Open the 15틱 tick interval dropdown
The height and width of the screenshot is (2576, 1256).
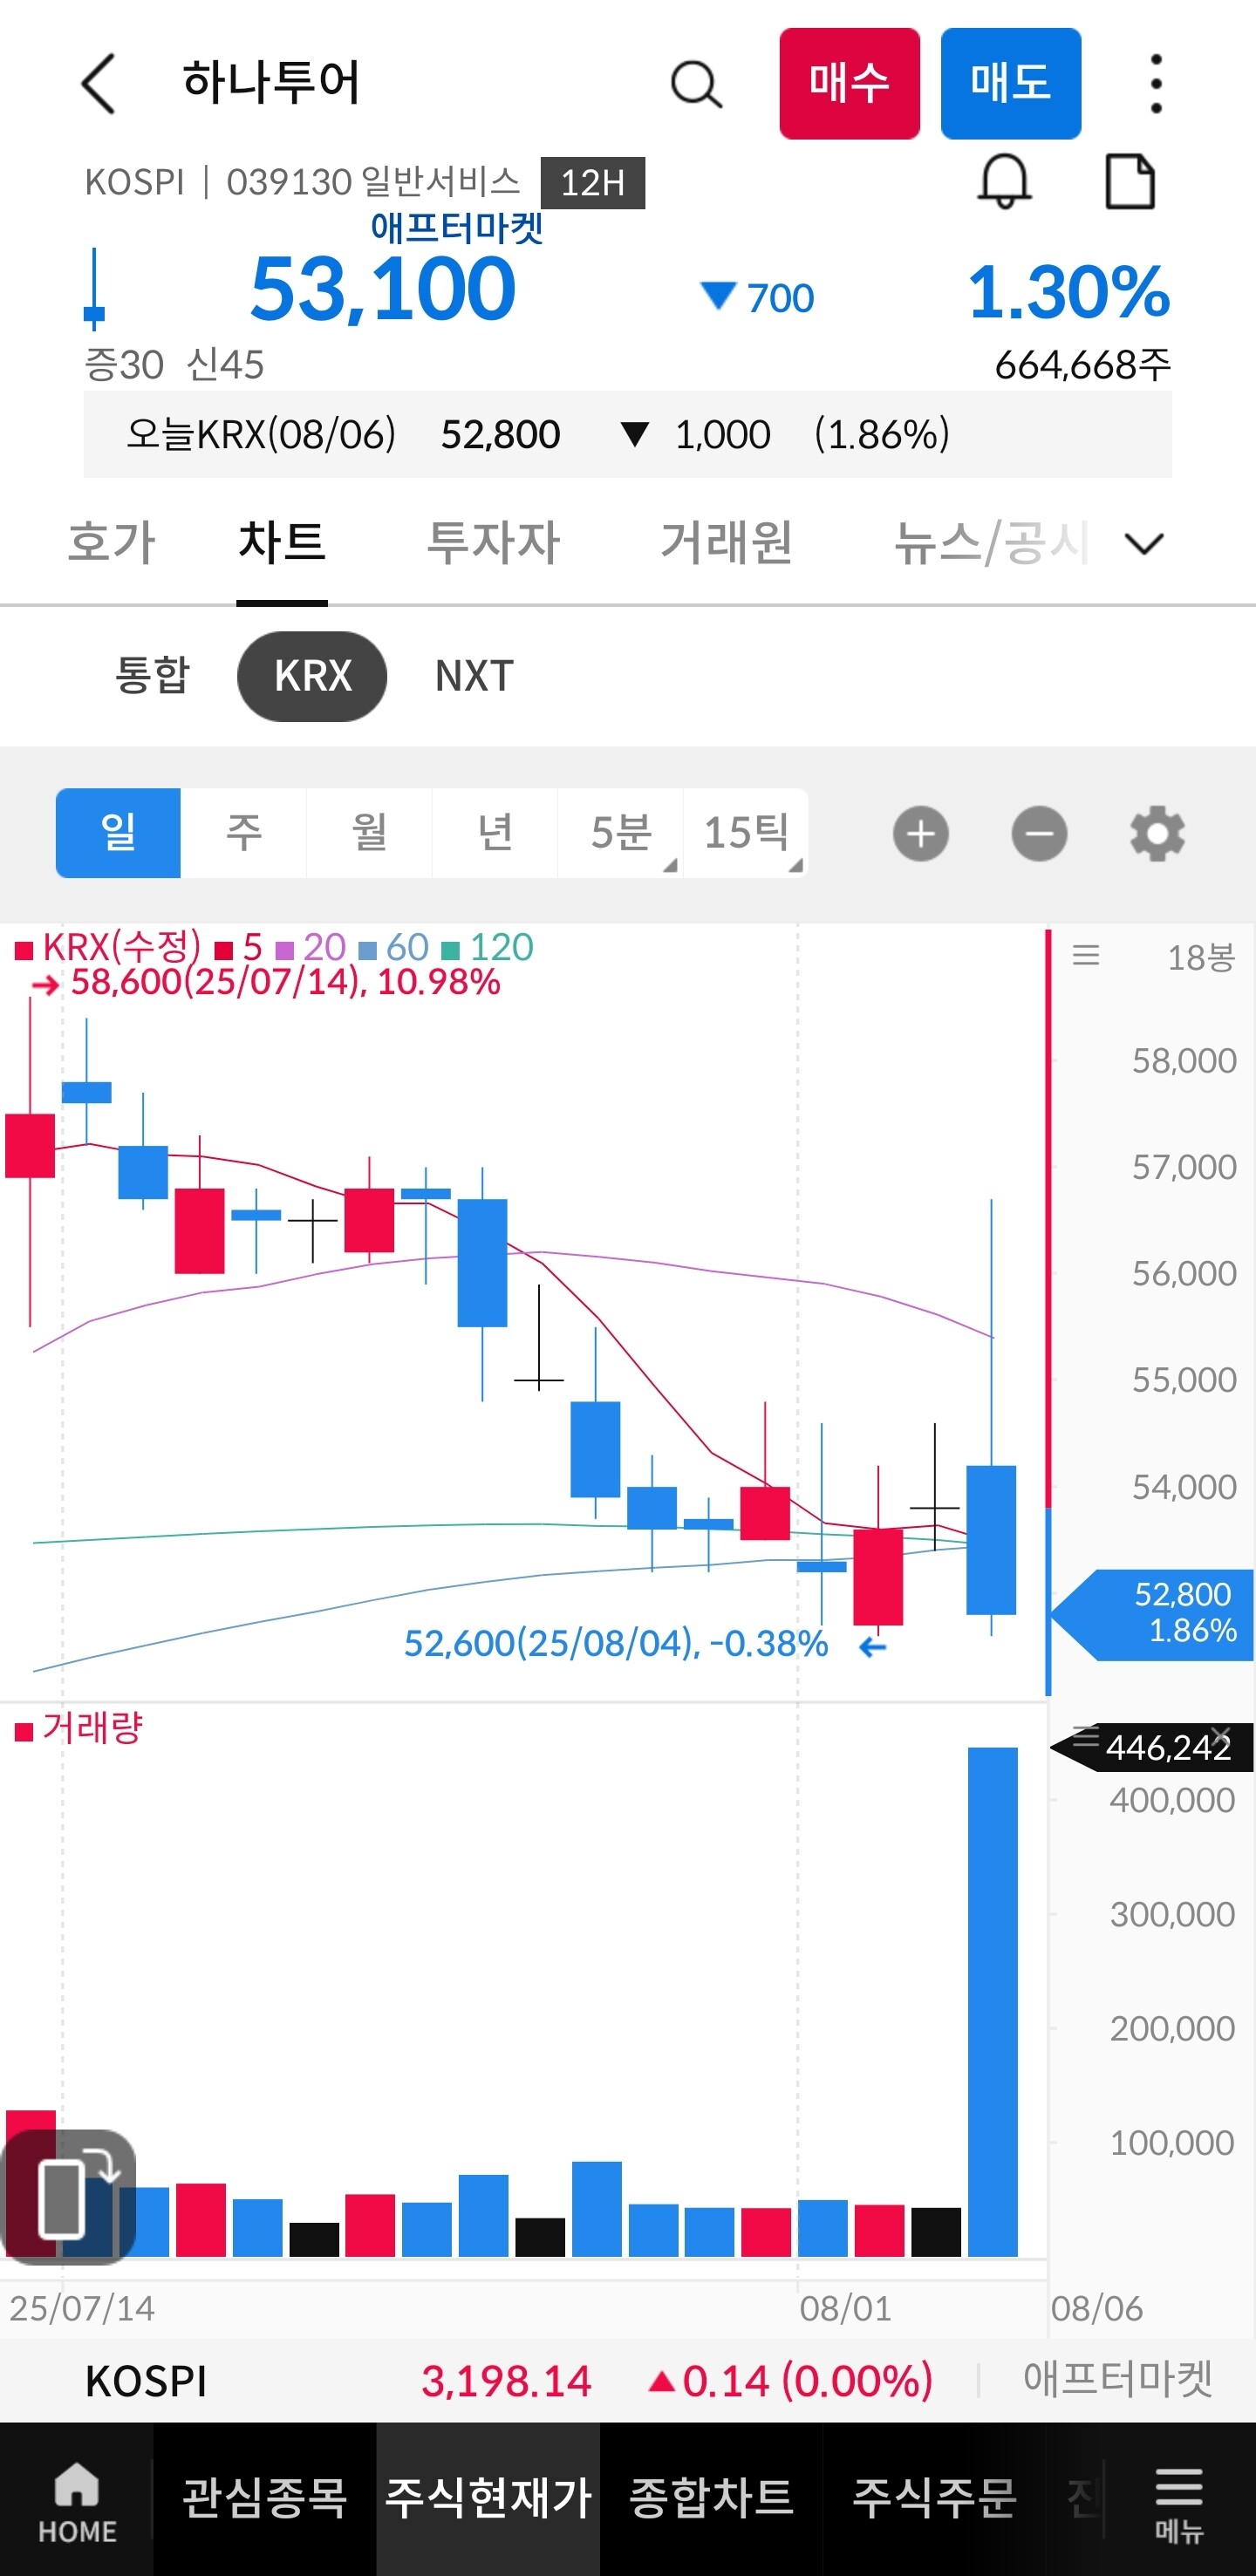pos(746,832)
